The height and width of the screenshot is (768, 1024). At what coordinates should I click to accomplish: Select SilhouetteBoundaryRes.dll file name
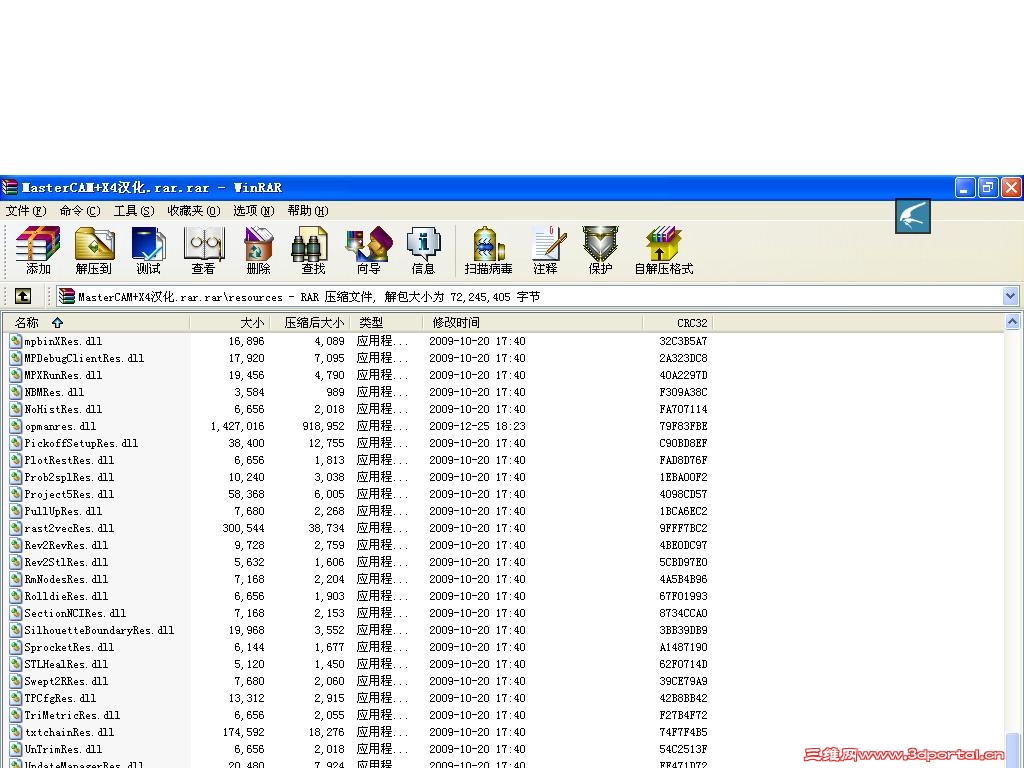[99, 630]
